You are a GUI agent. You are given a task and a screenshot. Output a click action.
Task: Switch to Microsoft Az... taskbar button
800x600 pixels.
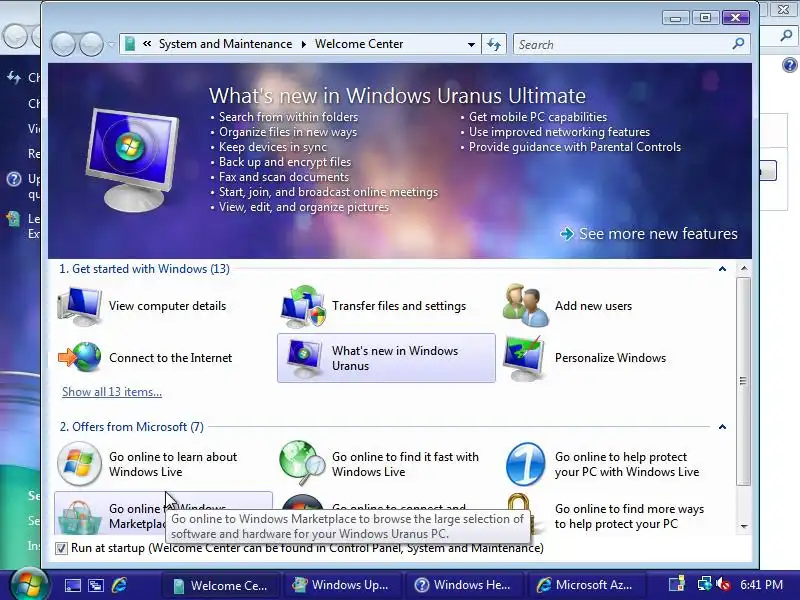[585, 585]
